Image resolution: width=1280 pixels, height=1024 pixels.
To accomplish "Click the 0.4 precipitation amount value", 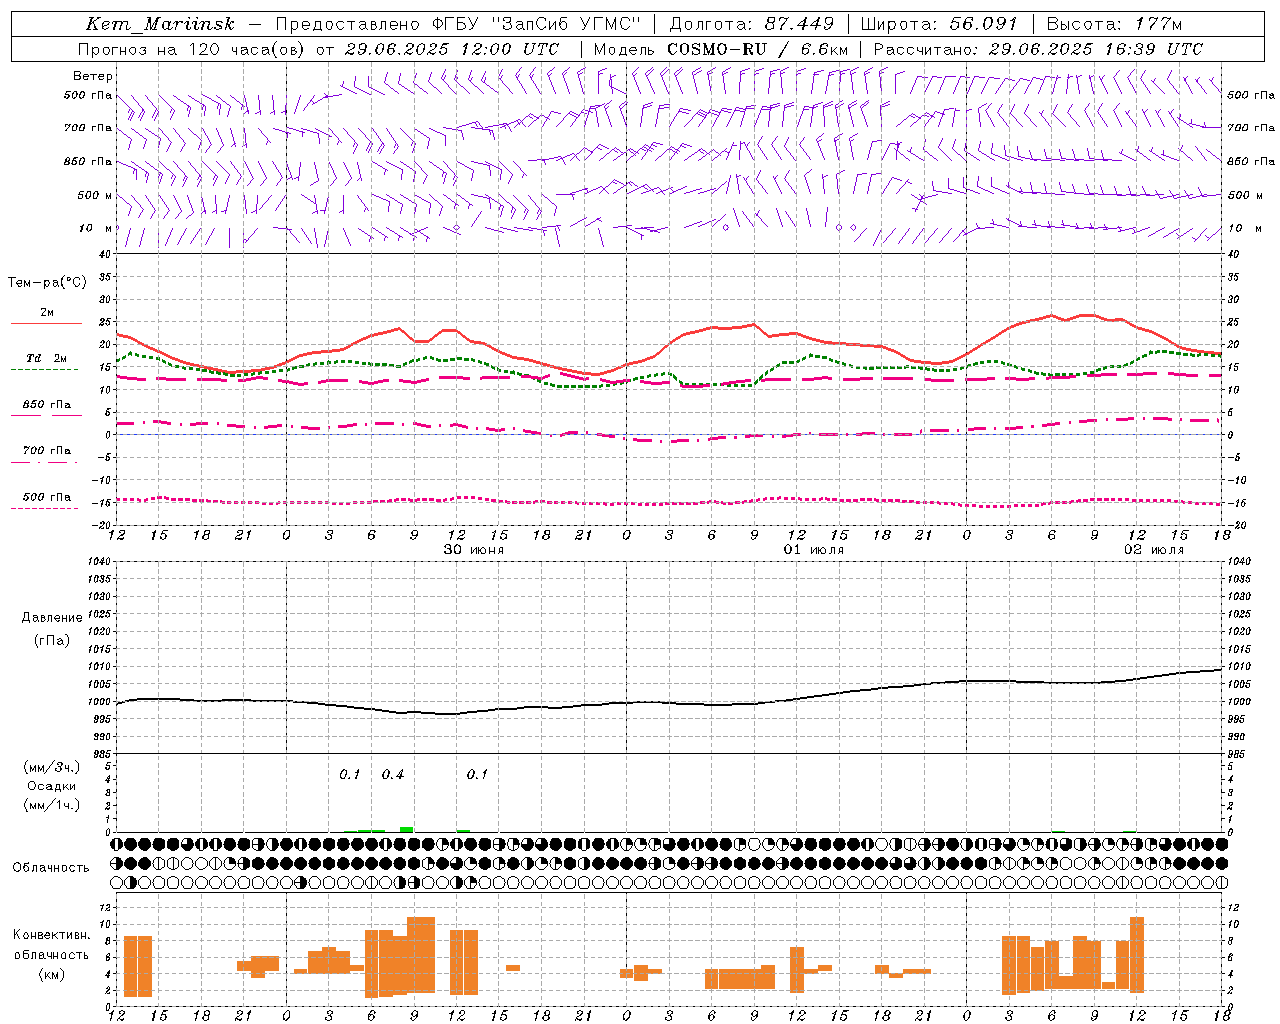I will point(393,775).
